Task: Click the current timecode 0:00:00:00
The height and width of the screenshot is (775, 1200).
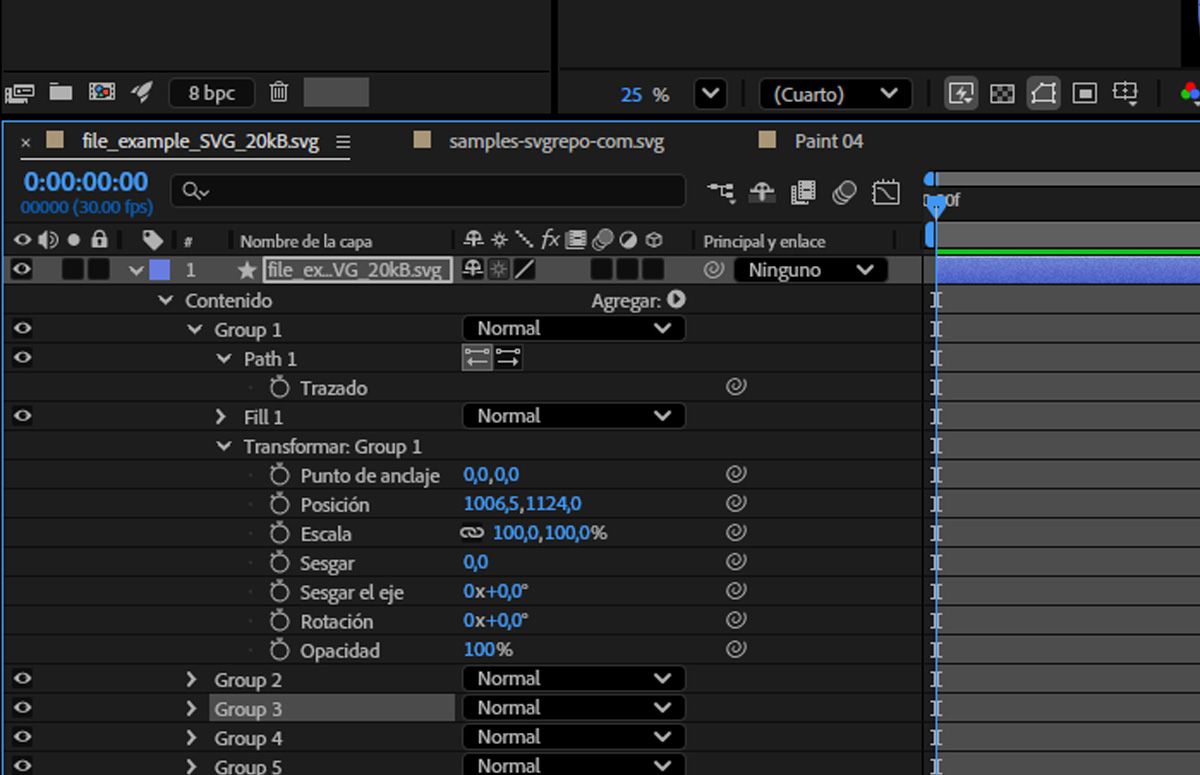Action: [x=86, y=182]
